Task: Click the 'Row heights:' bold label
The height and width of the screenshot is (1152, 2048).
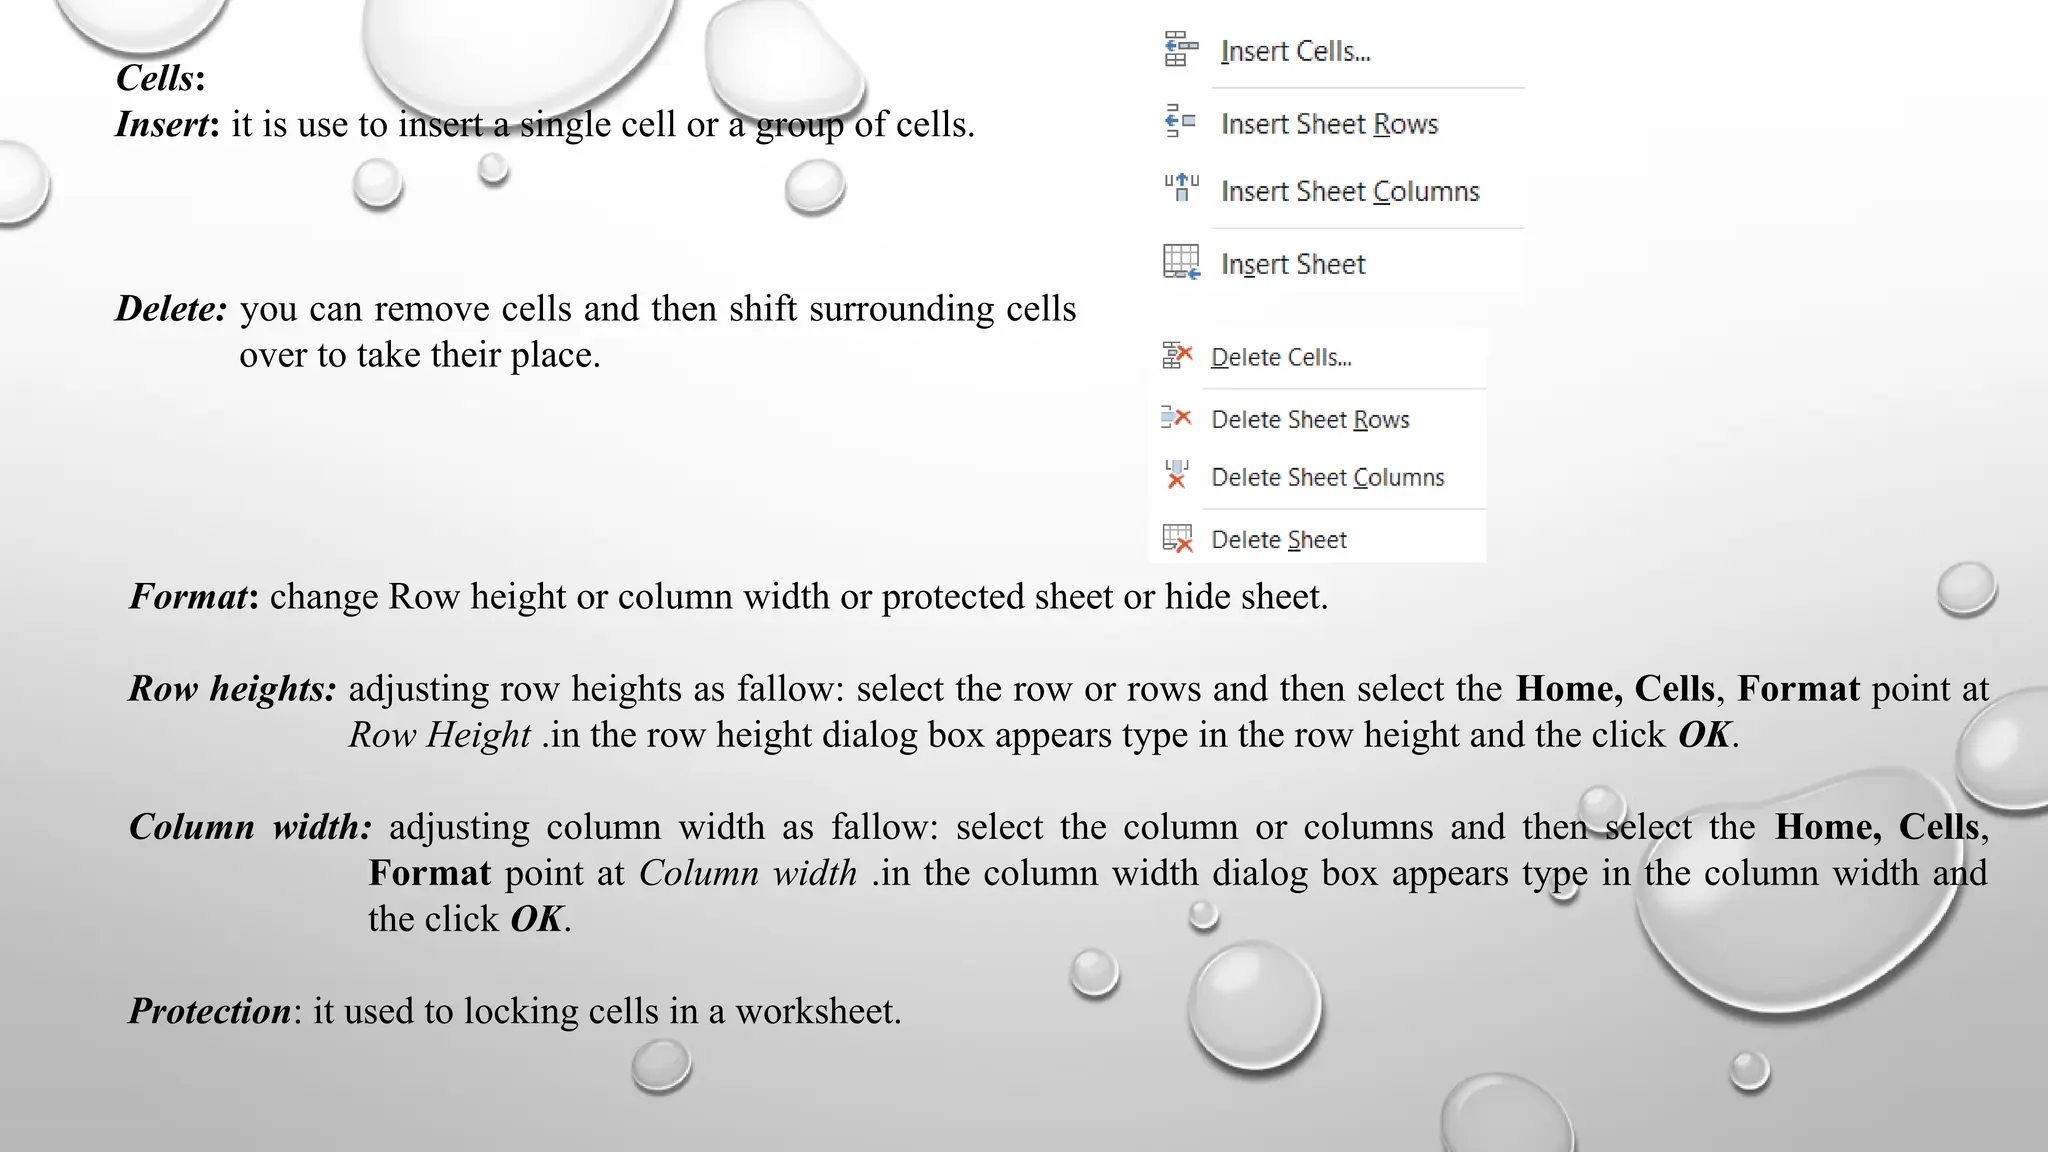Action: (x=232, y=688)
